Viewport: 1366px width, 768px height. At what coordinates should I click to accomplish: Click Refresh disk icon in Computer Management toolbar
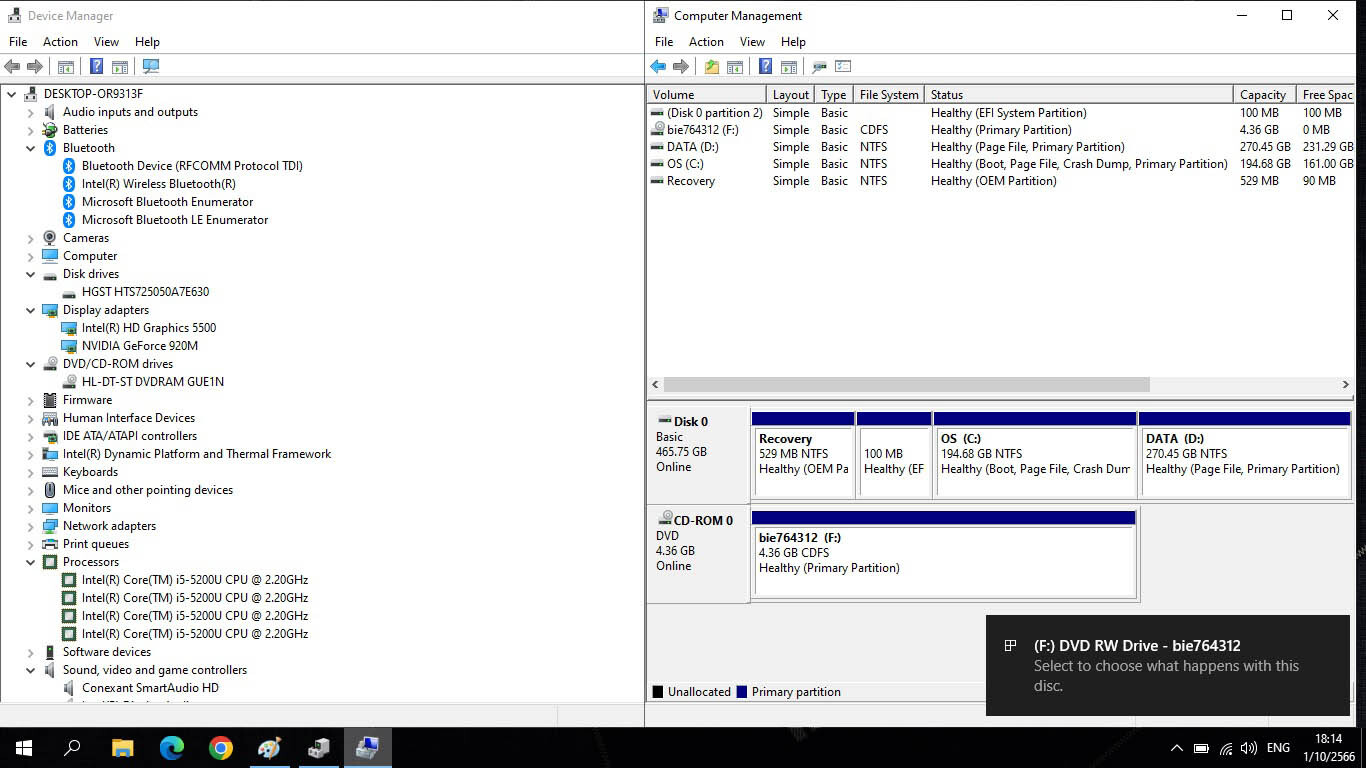[819, 67]
